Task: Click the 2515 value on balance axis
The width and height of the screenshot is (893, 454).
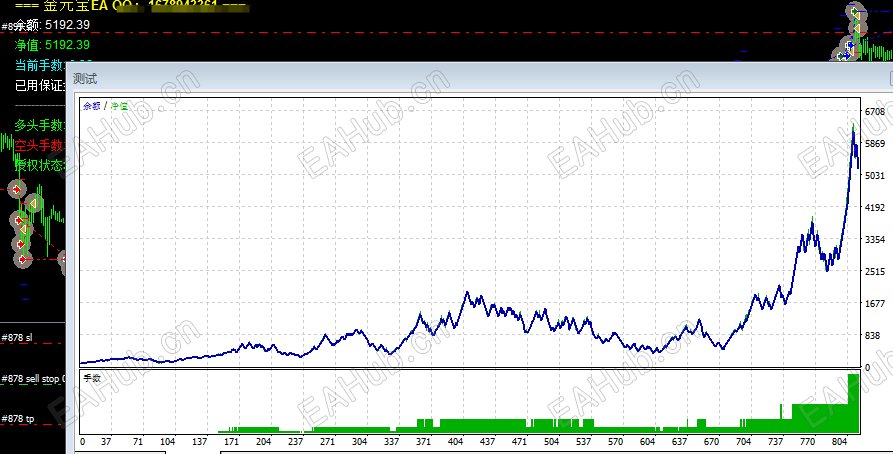Action: pos(875,272)
